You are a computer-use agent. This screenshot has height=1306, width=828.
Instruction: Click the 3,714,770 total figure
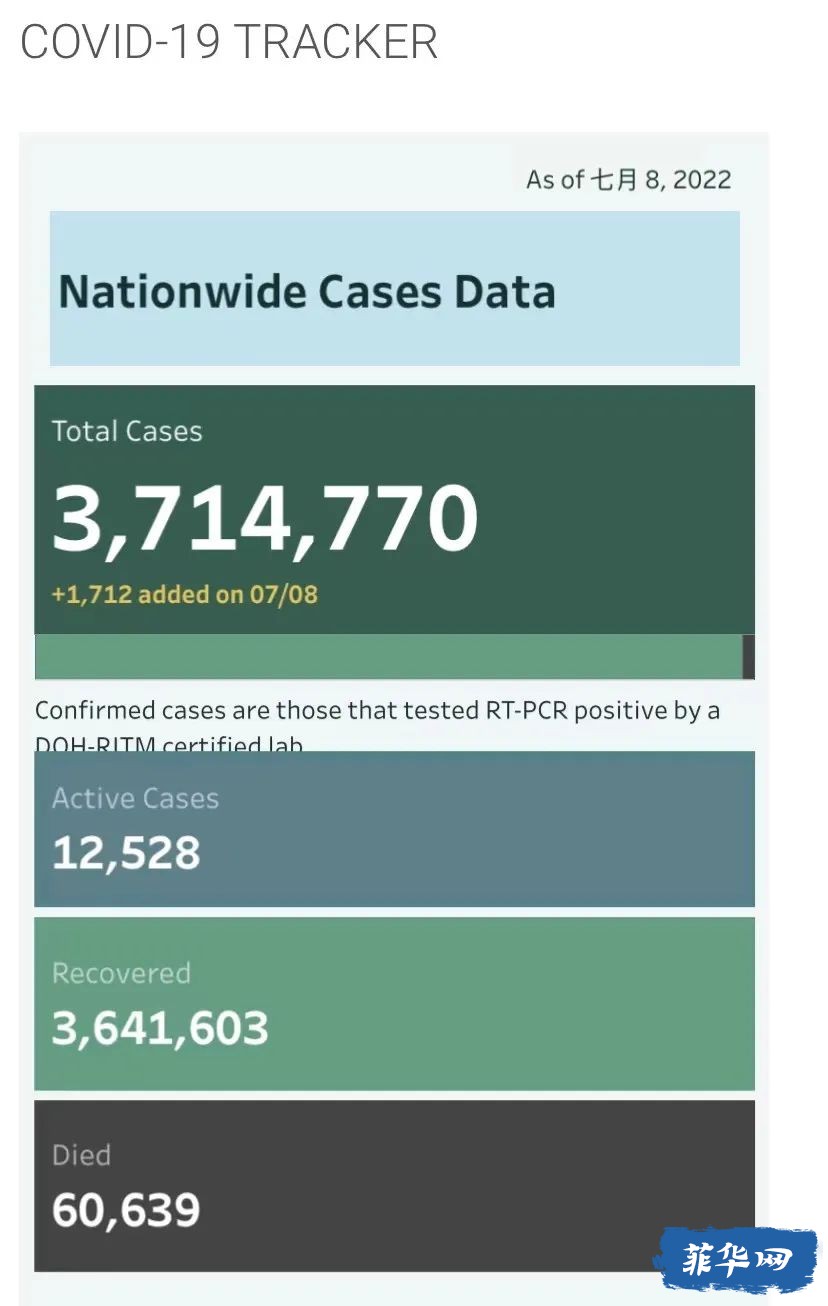pyautogui.click(x=265, y=520)
